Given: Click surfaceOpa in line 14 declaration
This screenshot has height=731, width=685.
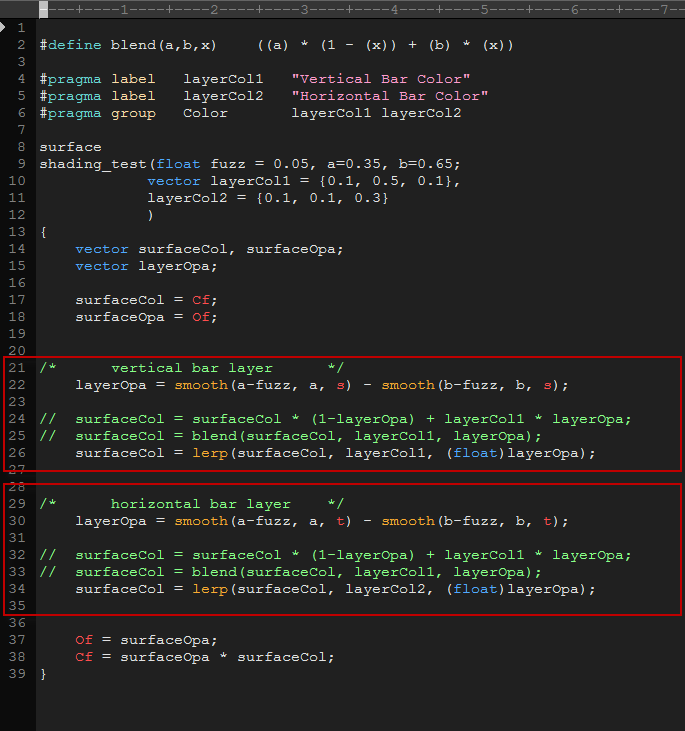Looking at the screenshot, I should coord(291,249).
